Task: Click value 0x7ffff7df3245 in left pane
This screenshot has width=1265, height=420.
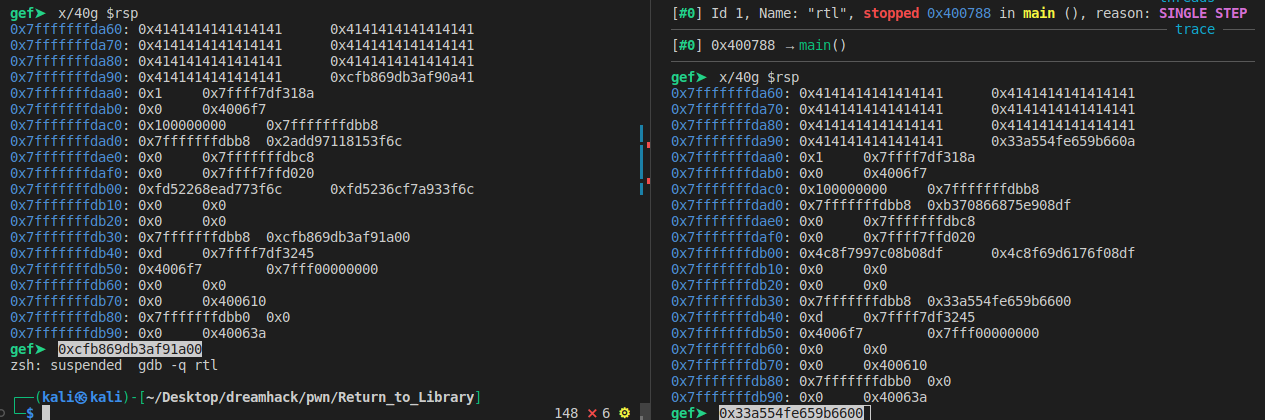Action: tap(258, 253)
